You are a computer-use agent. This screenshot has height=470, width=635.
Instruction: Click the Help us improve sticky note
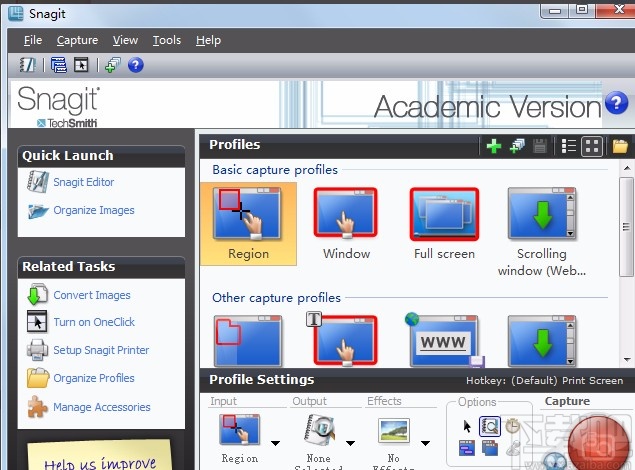coord(100,455)
